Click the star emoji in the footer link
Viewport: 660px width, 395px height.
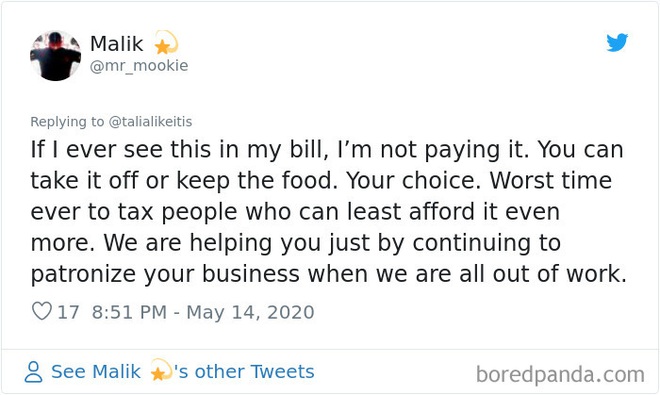(160, 370)
